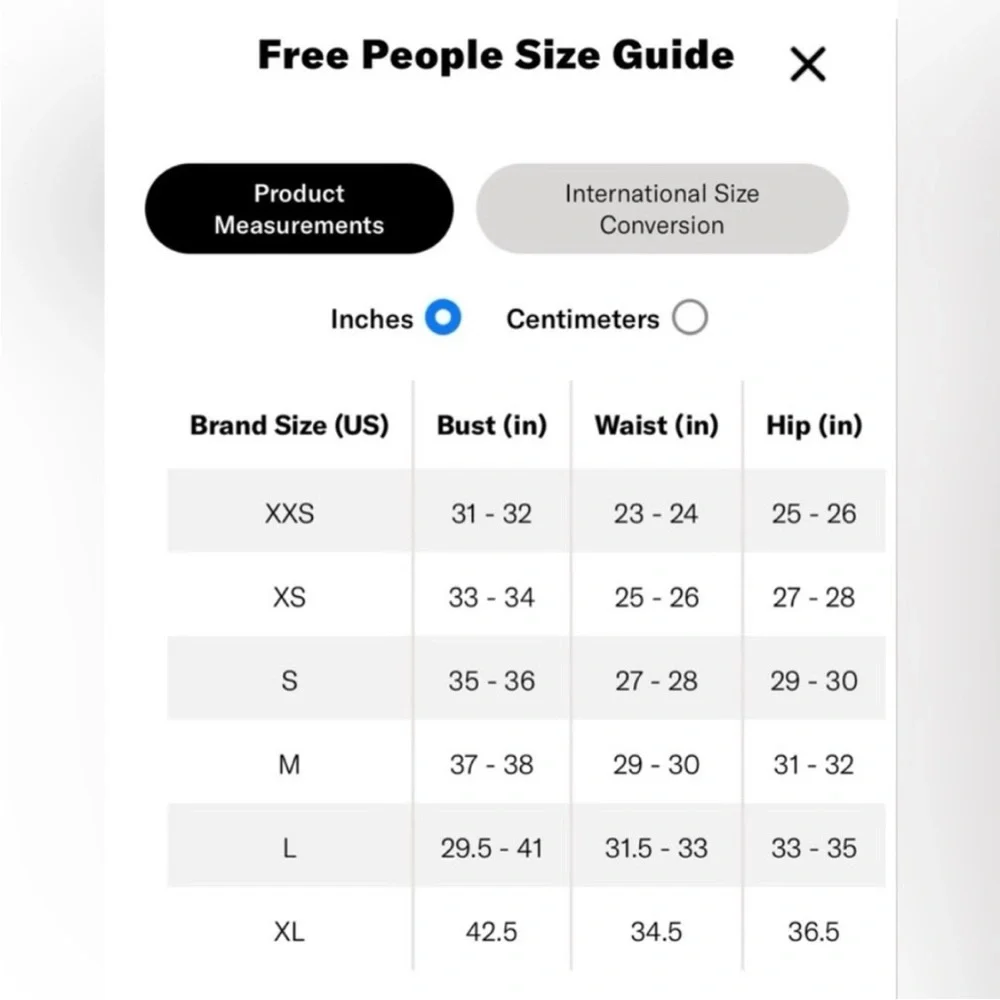Click the Brand Size (US) column header
Screen dimensions: 1000x1000
tap(290, 425)
